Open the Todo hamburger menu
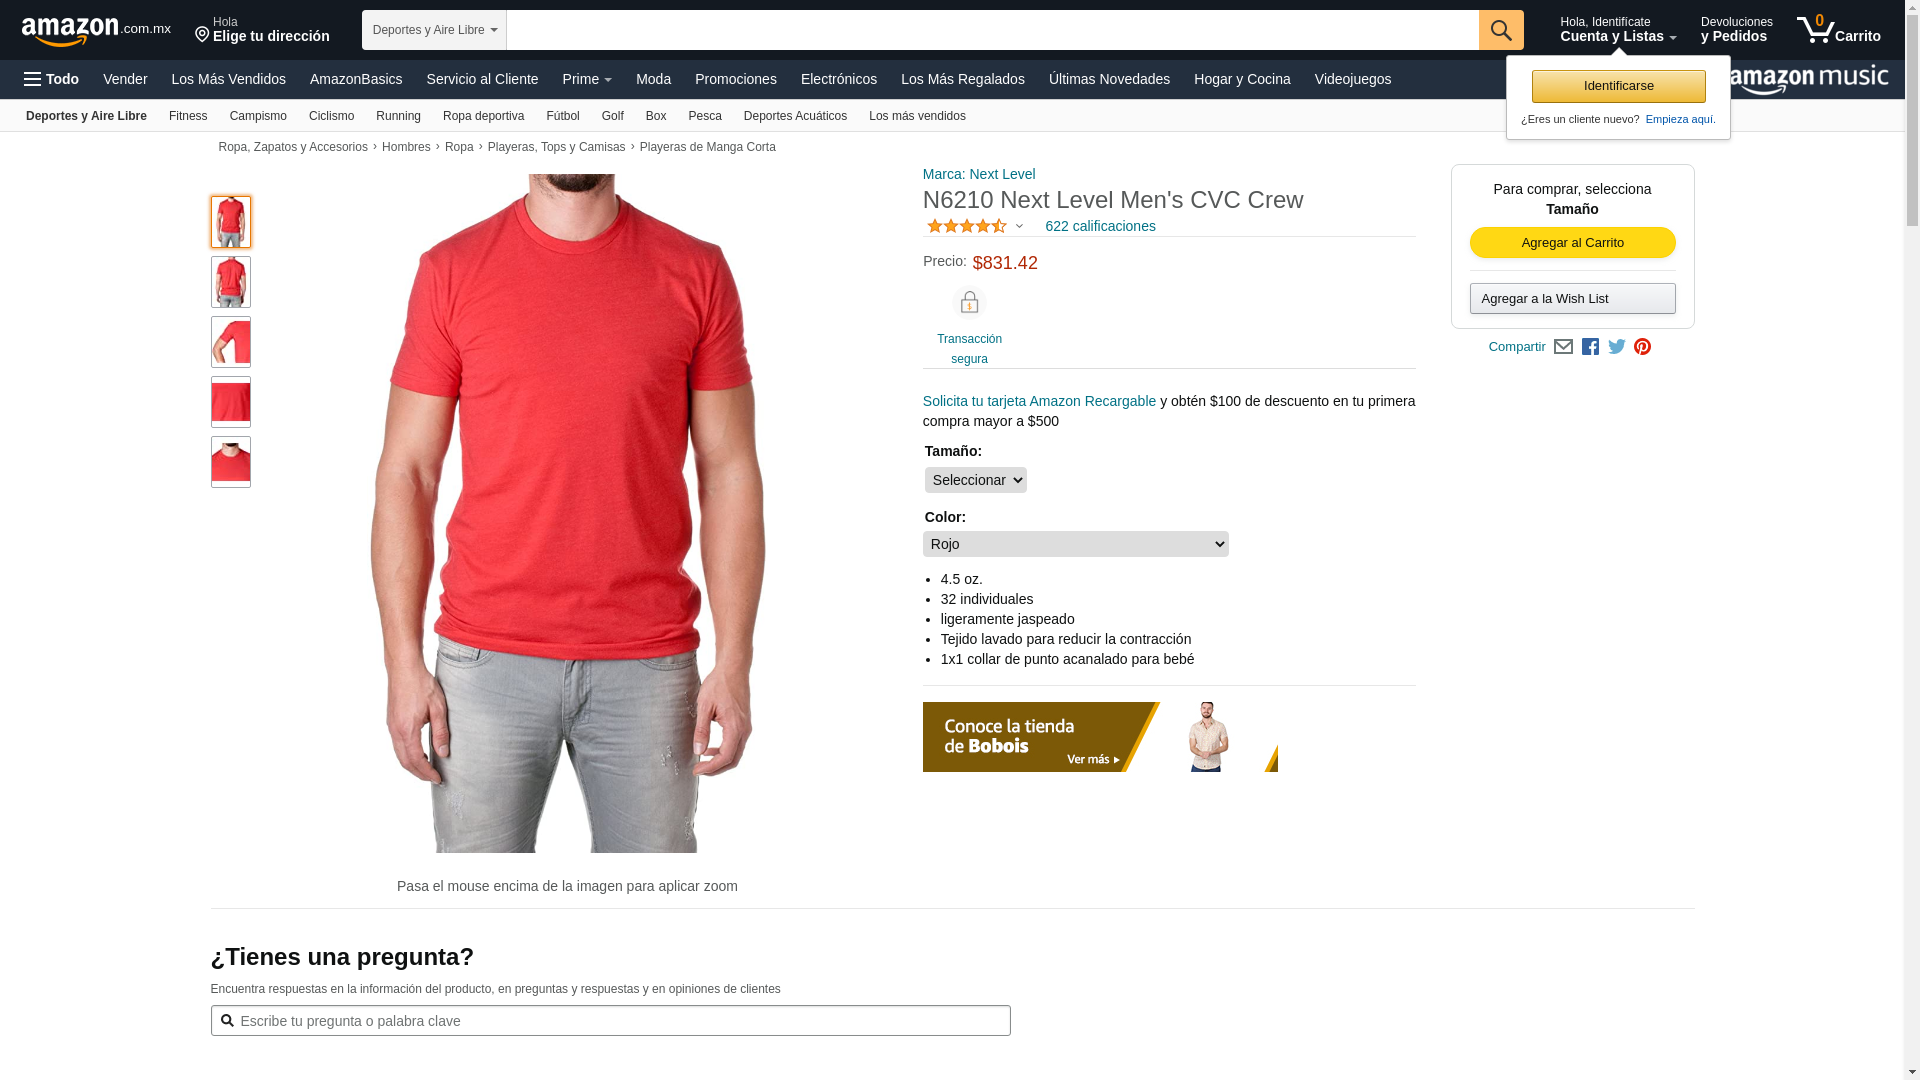Image resolution: width=1920 pixels, height=1080 pixels. [x=52, y=79]
